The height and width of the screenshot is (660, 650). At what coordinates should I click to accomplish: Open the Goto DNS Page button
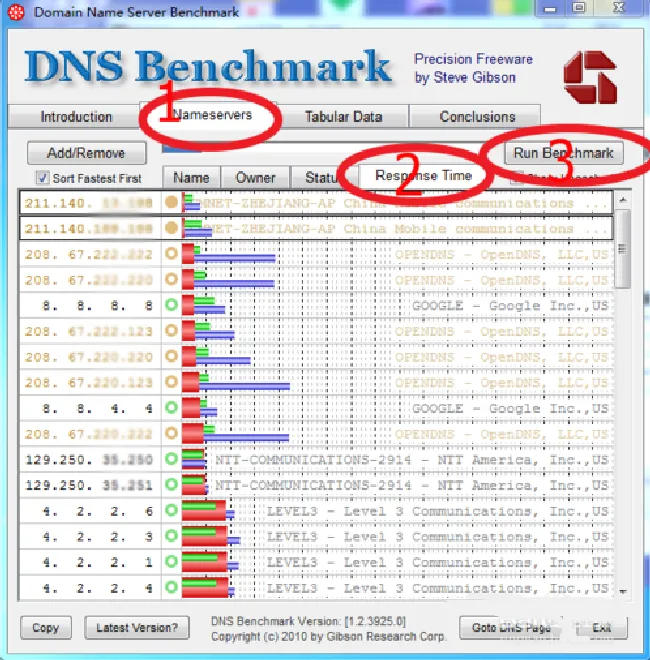(511, 628)
